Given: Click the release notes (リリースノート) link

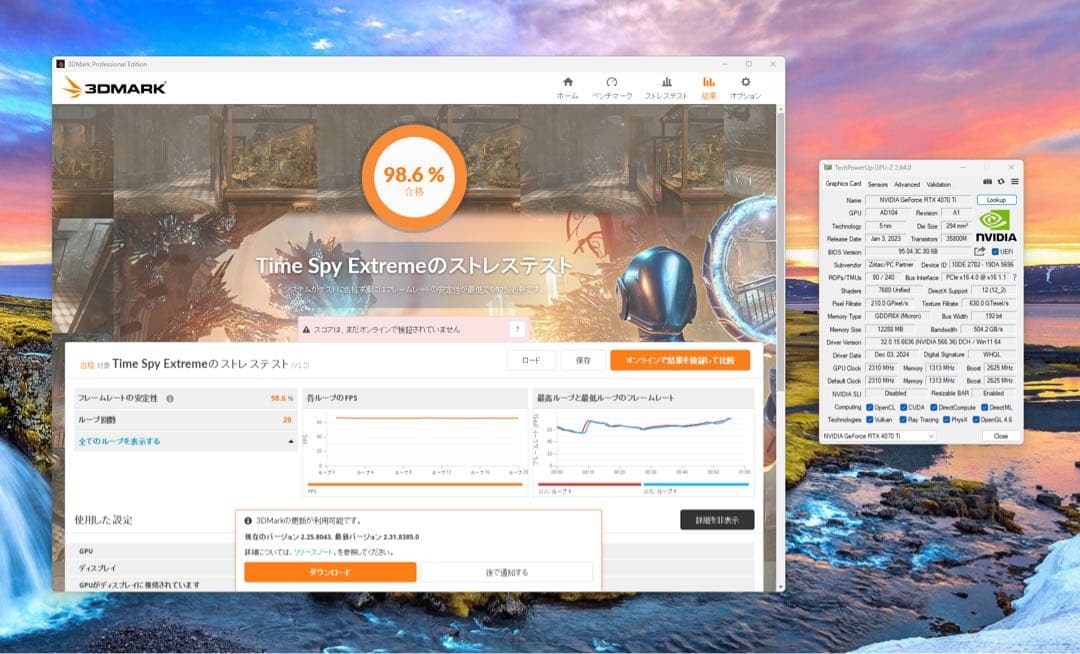Looking at the screenshot, I should coord(315,552).
